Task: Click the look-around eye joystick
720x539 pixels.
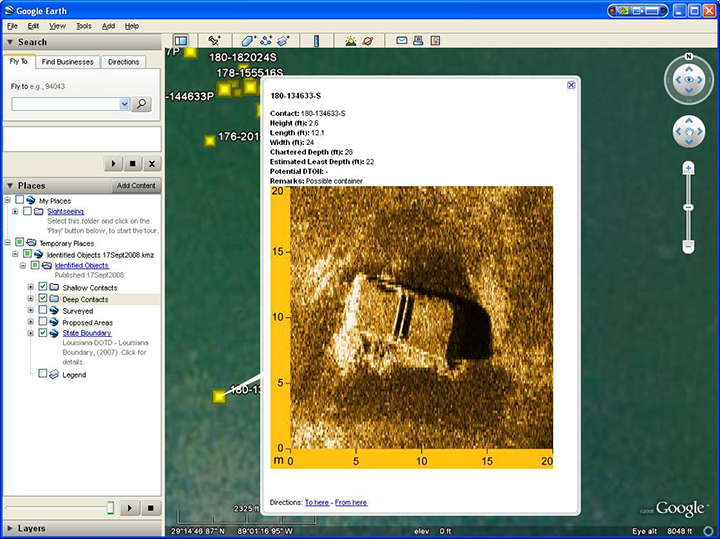Action: point(689,80)
